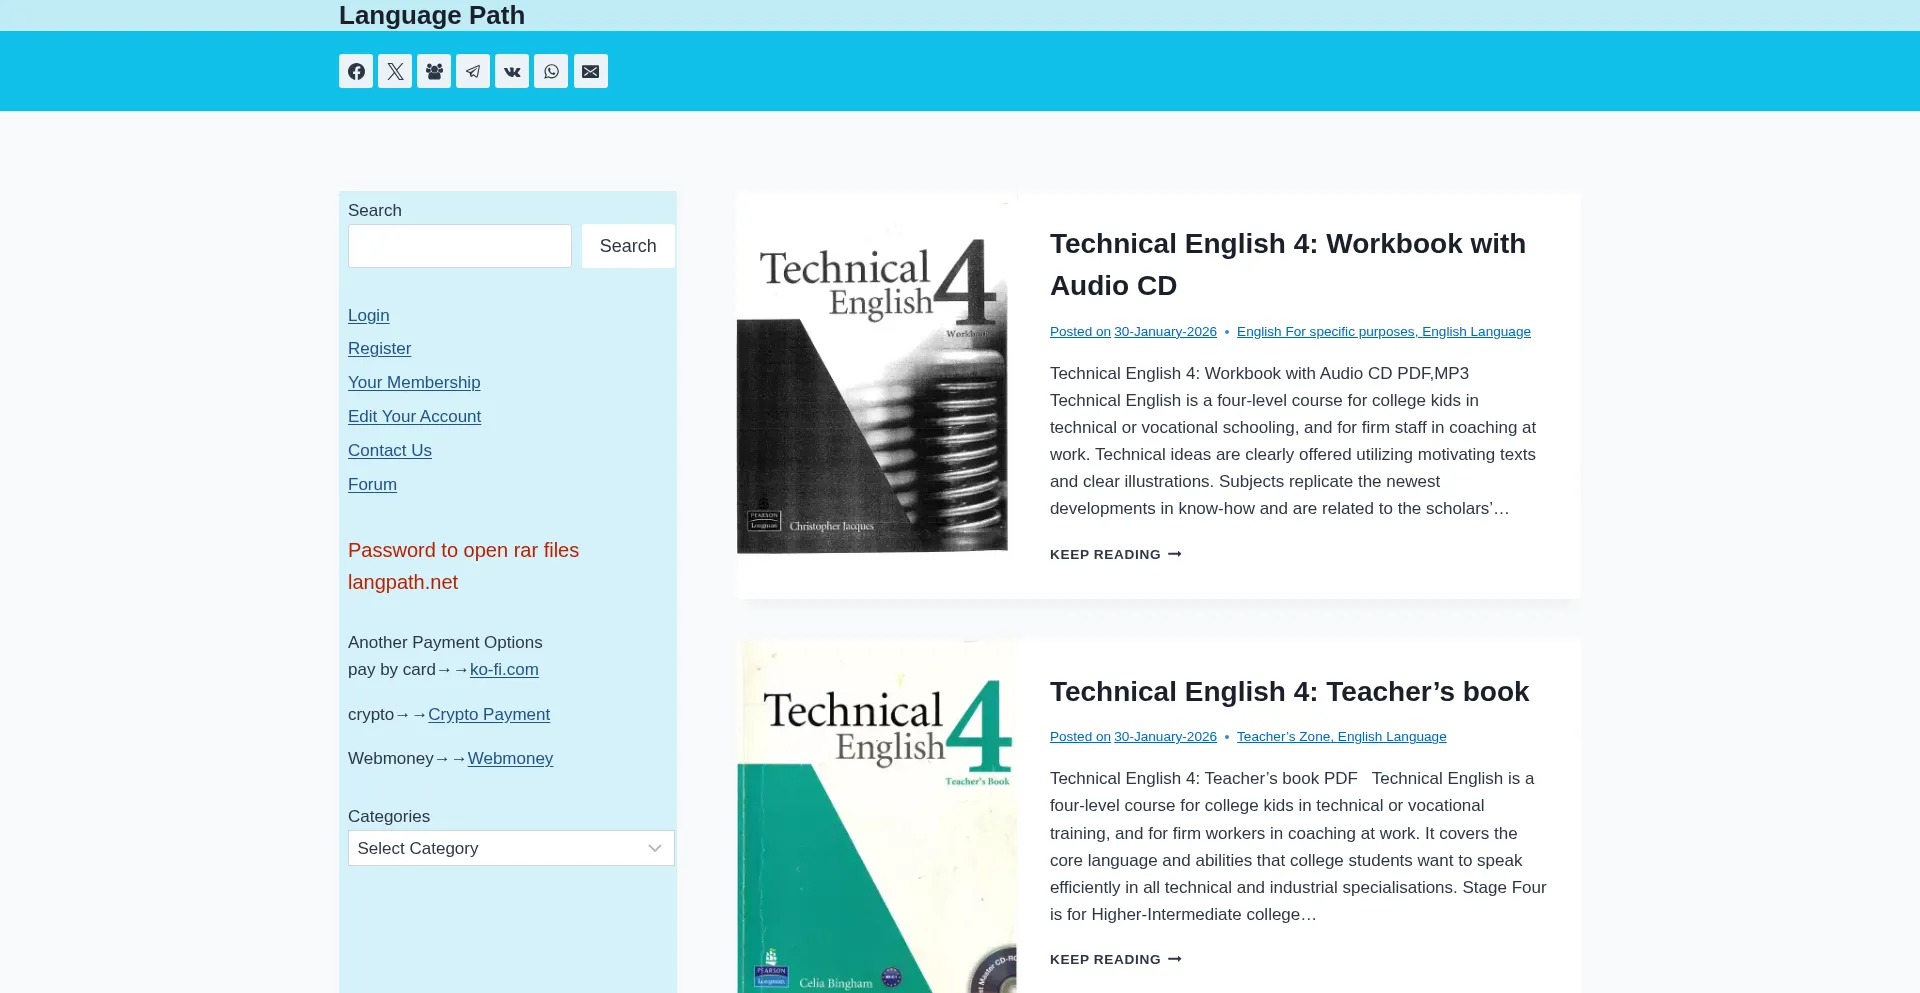The height and width of the screenshot is (993, 1920).
Task: Open the Facebook Group social icon
Action: [x=434, y=71]
